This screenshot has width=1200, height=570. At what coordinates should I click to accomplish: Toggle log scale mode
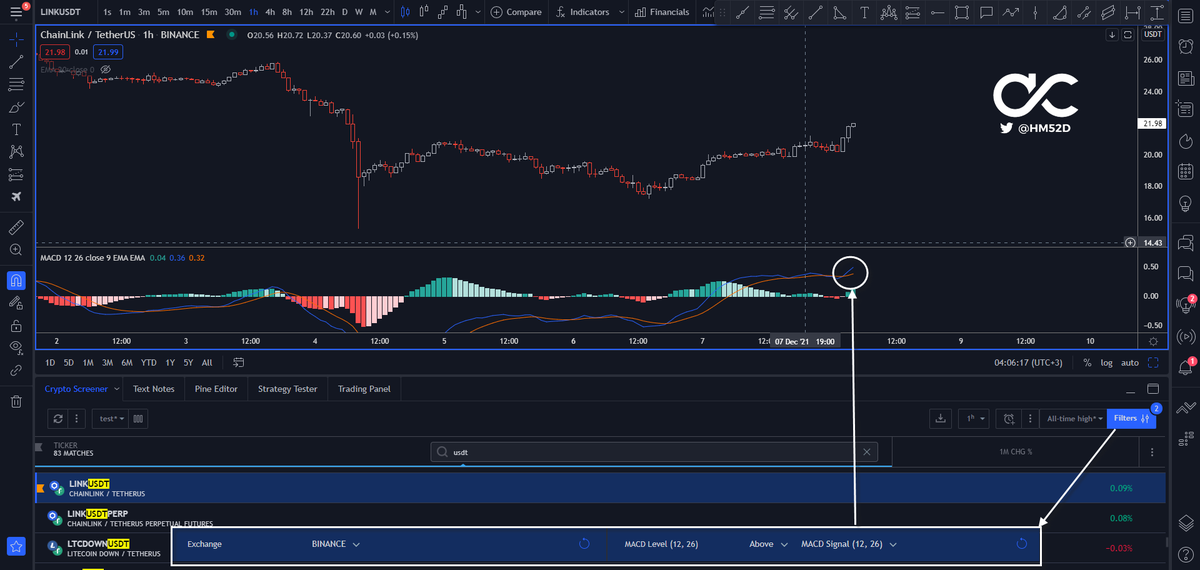pyautogui.click(x=1107, y=362)
